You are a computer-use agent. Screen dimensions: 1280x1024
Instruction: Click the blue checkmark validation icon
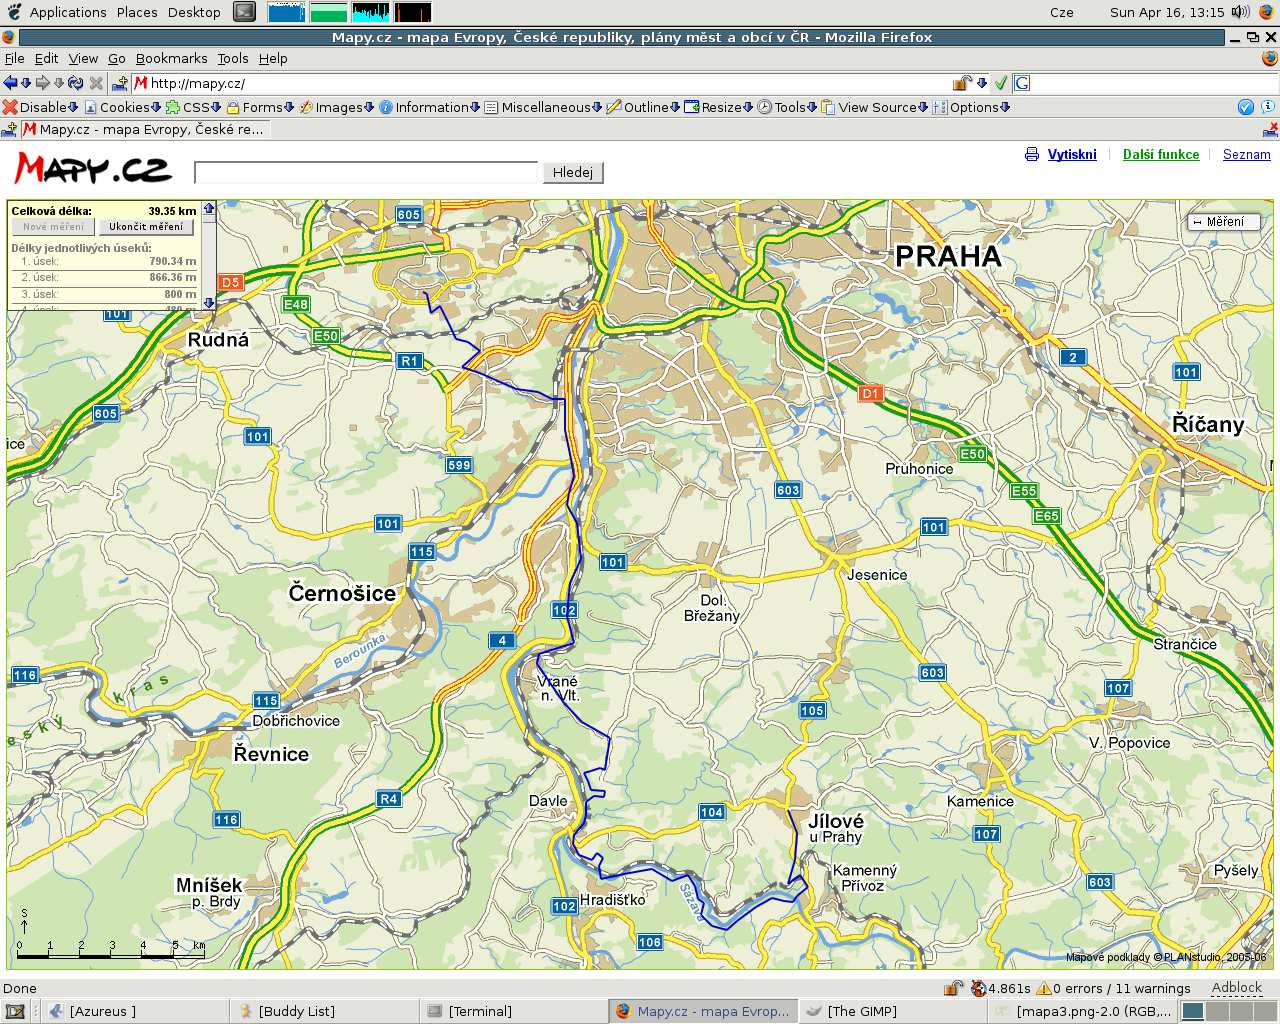1245,107
